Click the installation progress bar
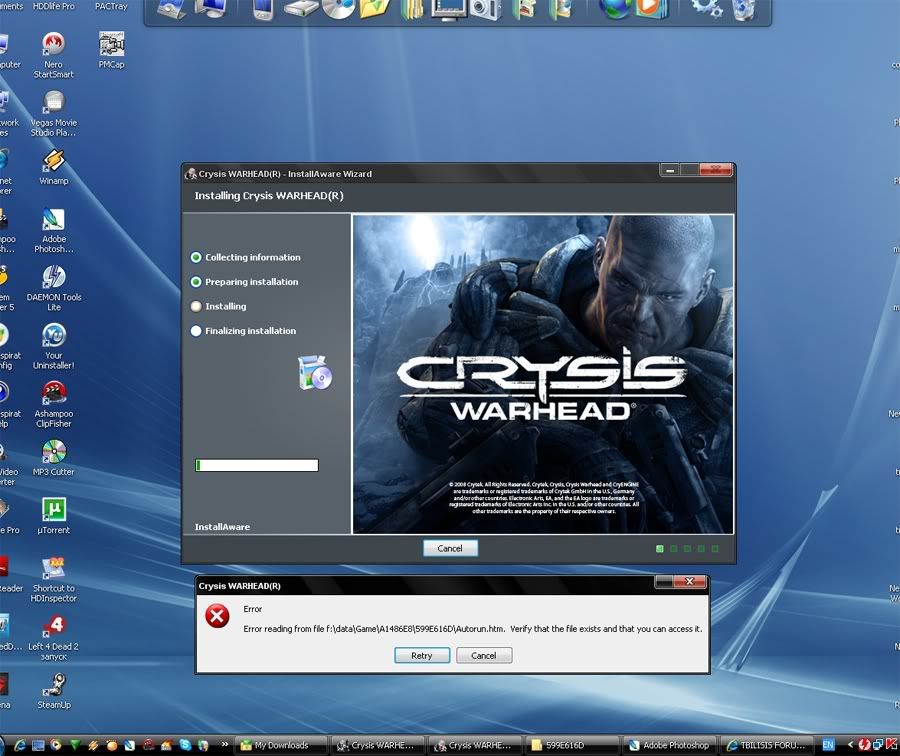This screenshot has height=756, width=900. (x=257, y=465)
